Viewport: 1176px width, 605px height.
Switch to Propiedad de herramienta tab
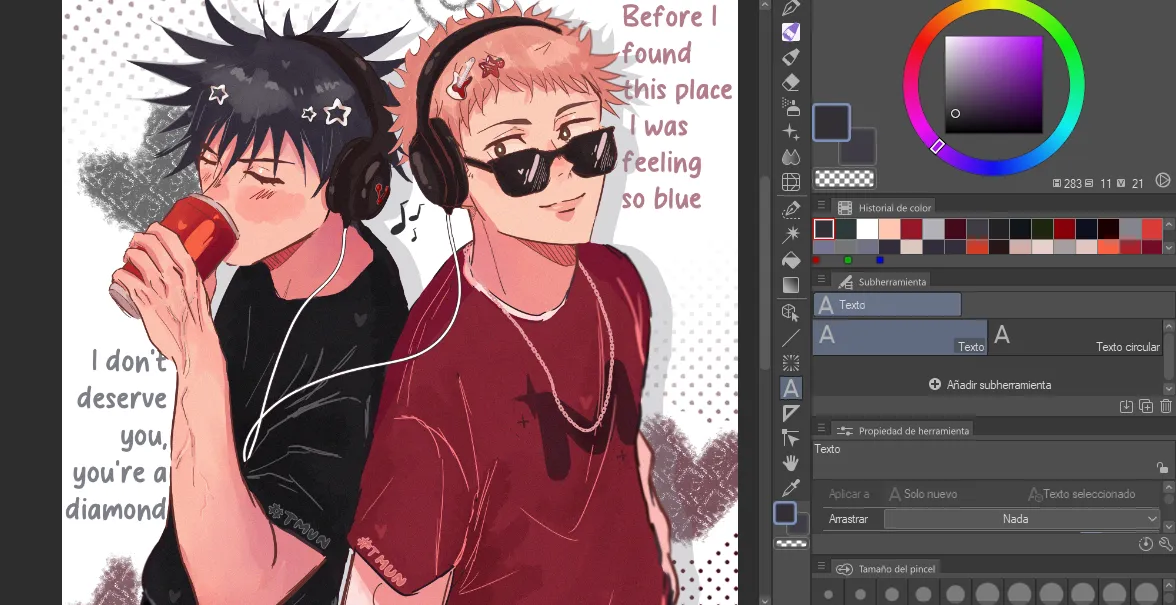(x=904, y=431)
